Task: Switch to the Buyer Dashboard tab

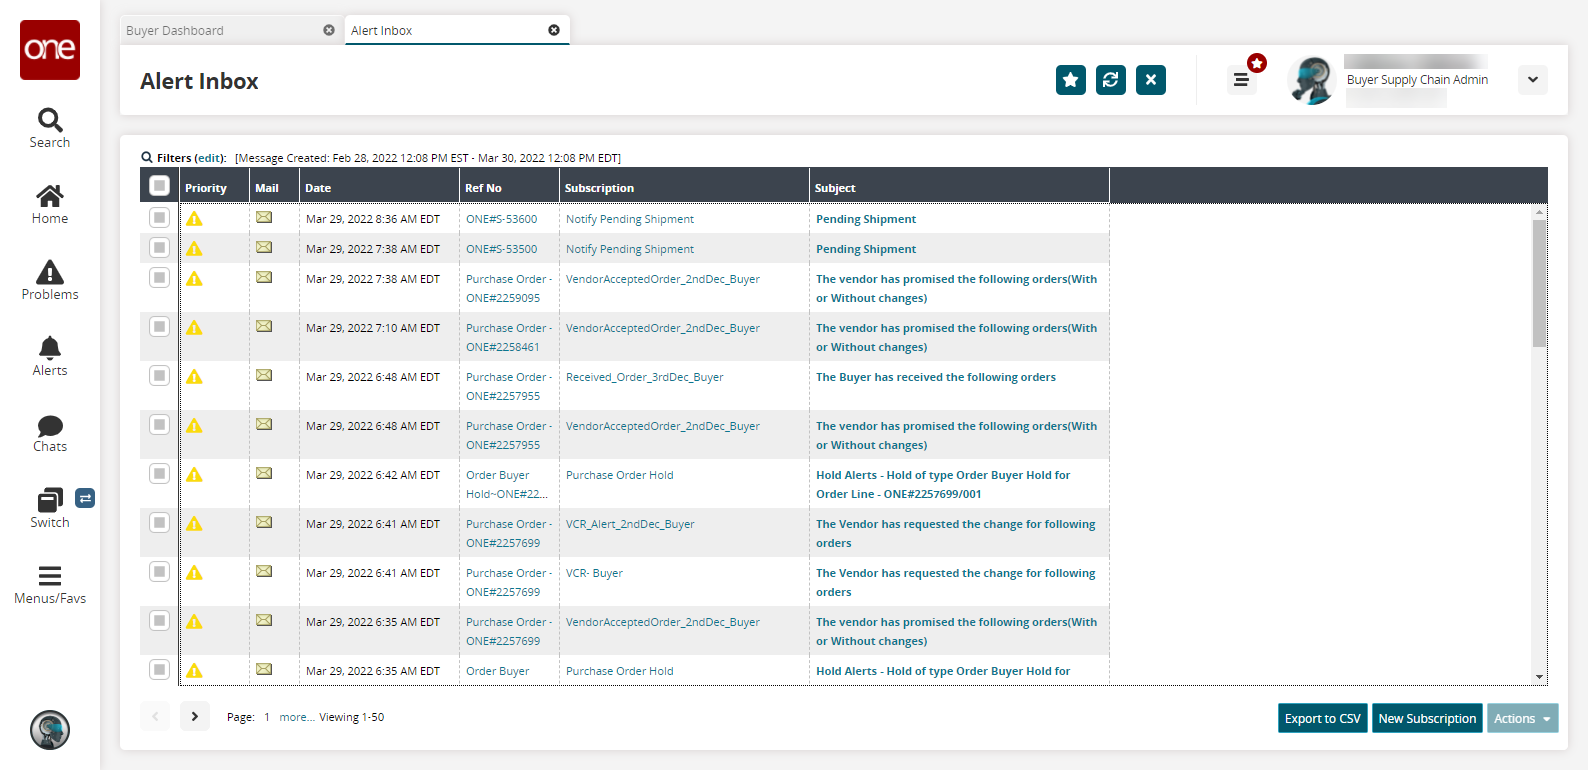Action: (x=176, y=31)
